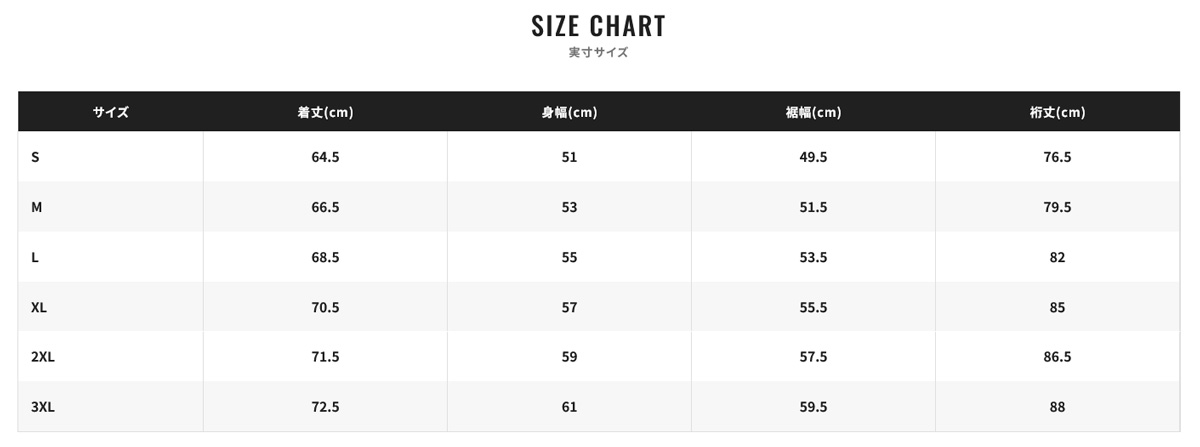
Task: Click the 71.5 length value for 2XL
Action: point(325,357)
